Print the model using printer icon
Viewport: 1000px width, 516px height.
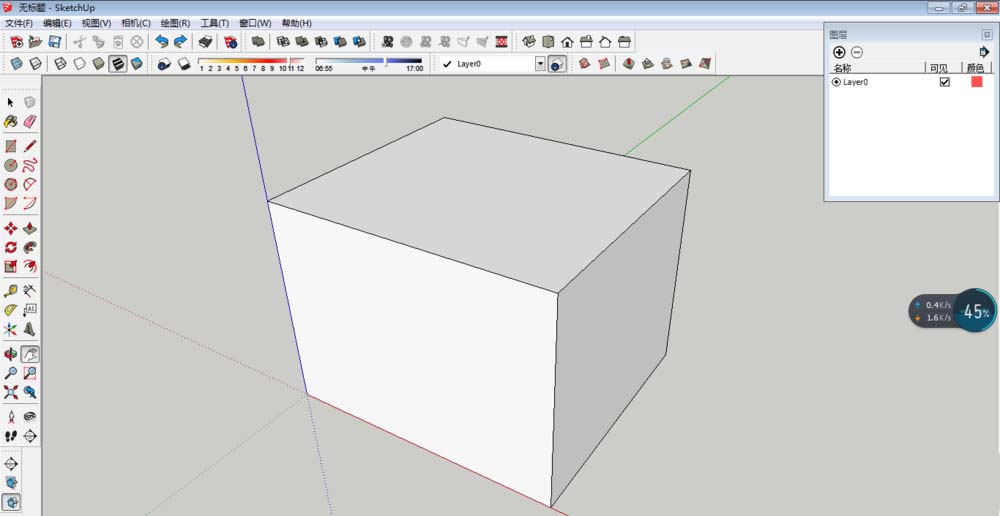(205, 42)
